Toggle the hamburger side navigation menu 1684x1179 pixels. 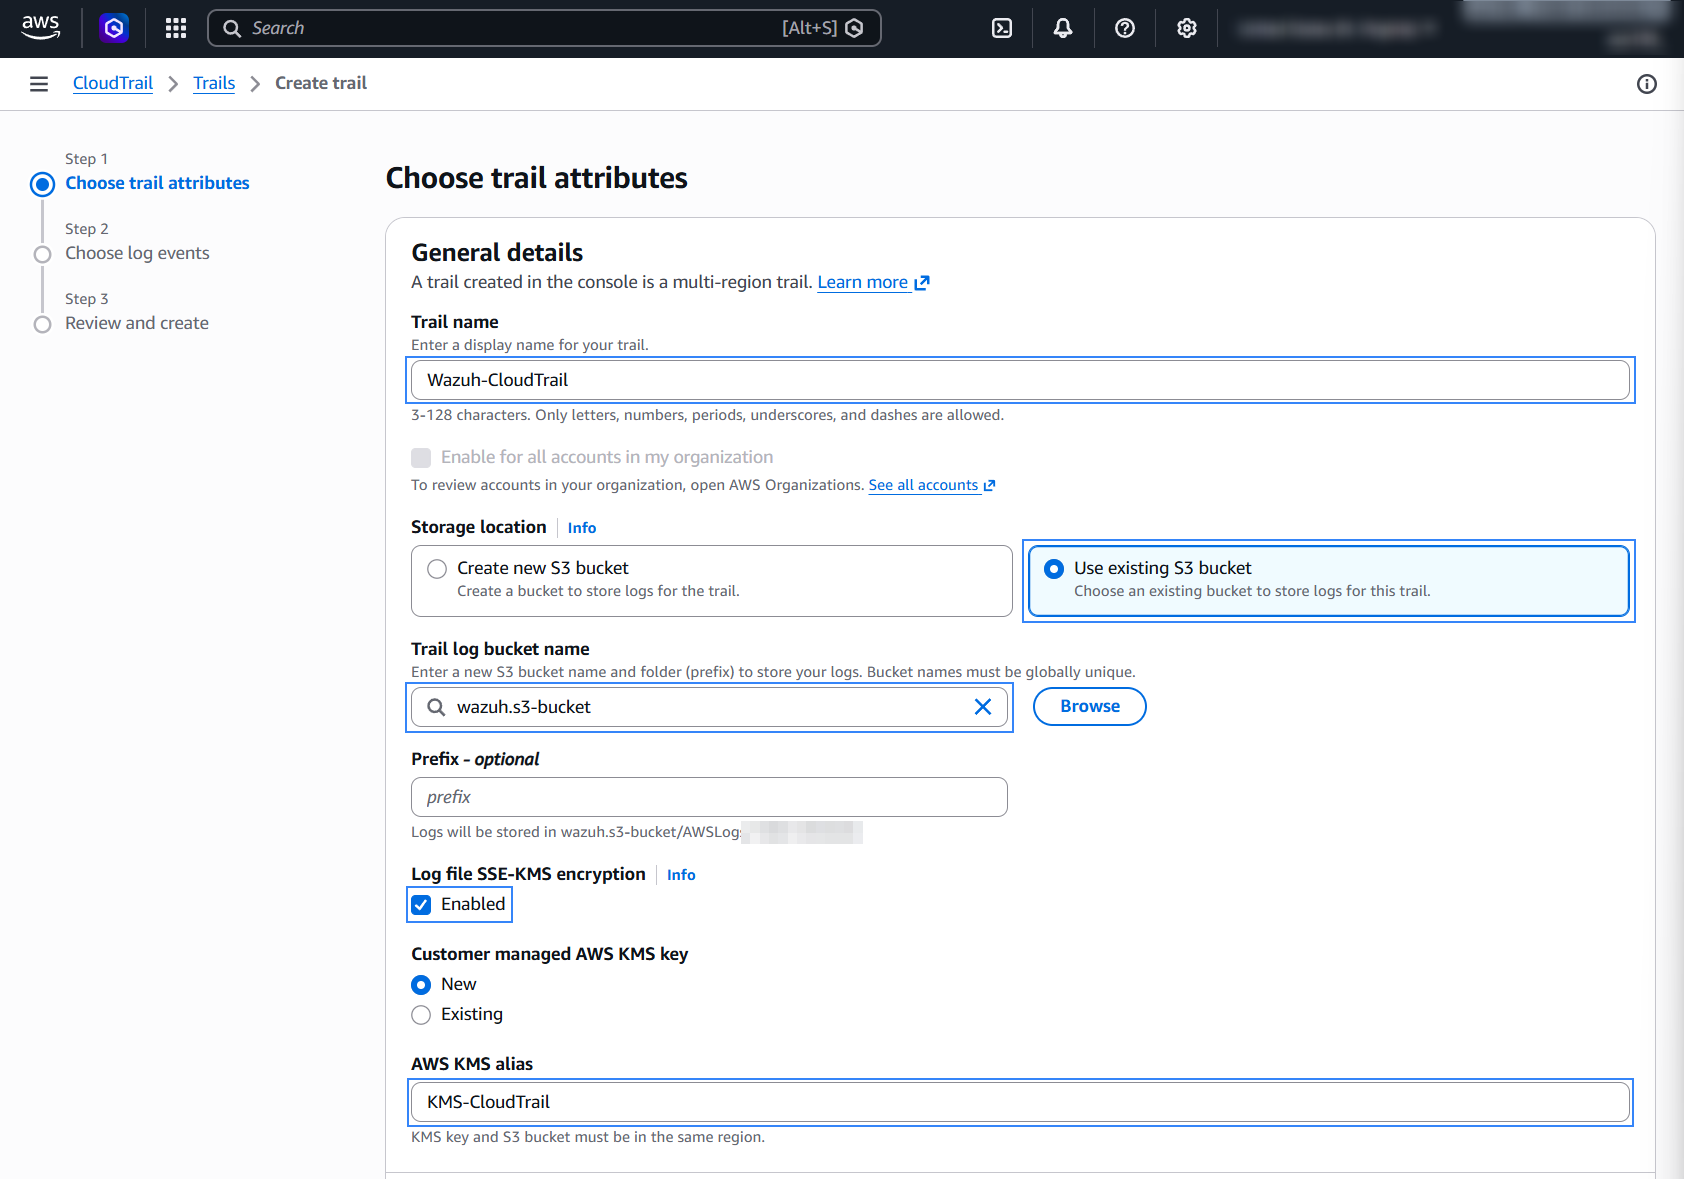coord(39,84)
